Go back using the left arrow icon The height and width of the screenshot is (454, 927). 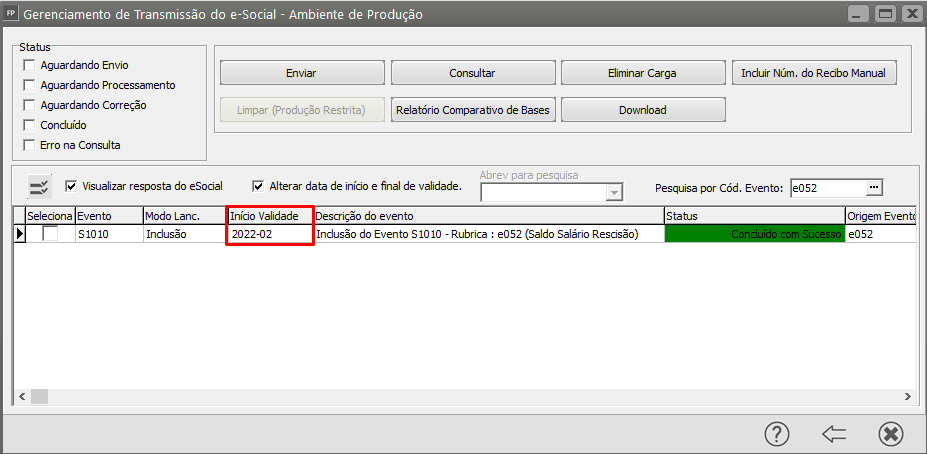(x=834, y=434)
